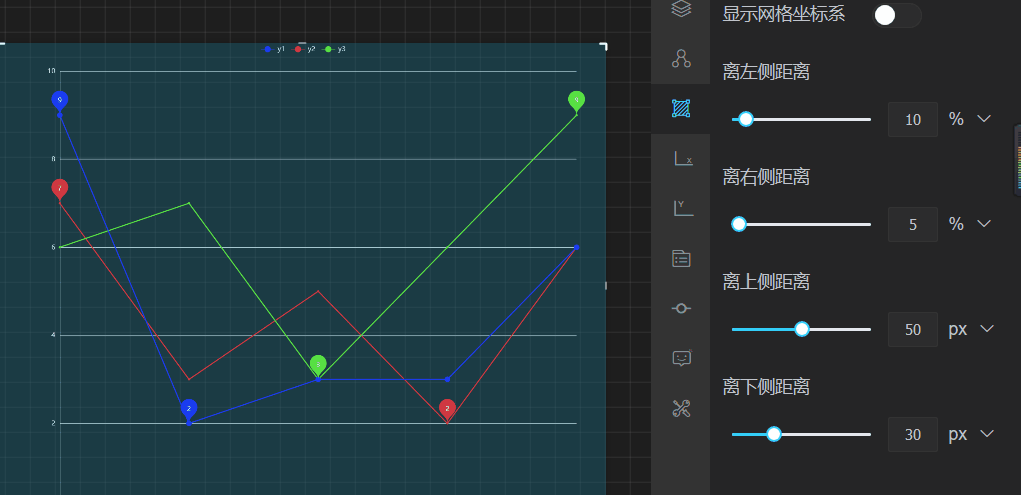
Task: Click the red y2 max marker pin labeled 7
Action: coord(60,188)
